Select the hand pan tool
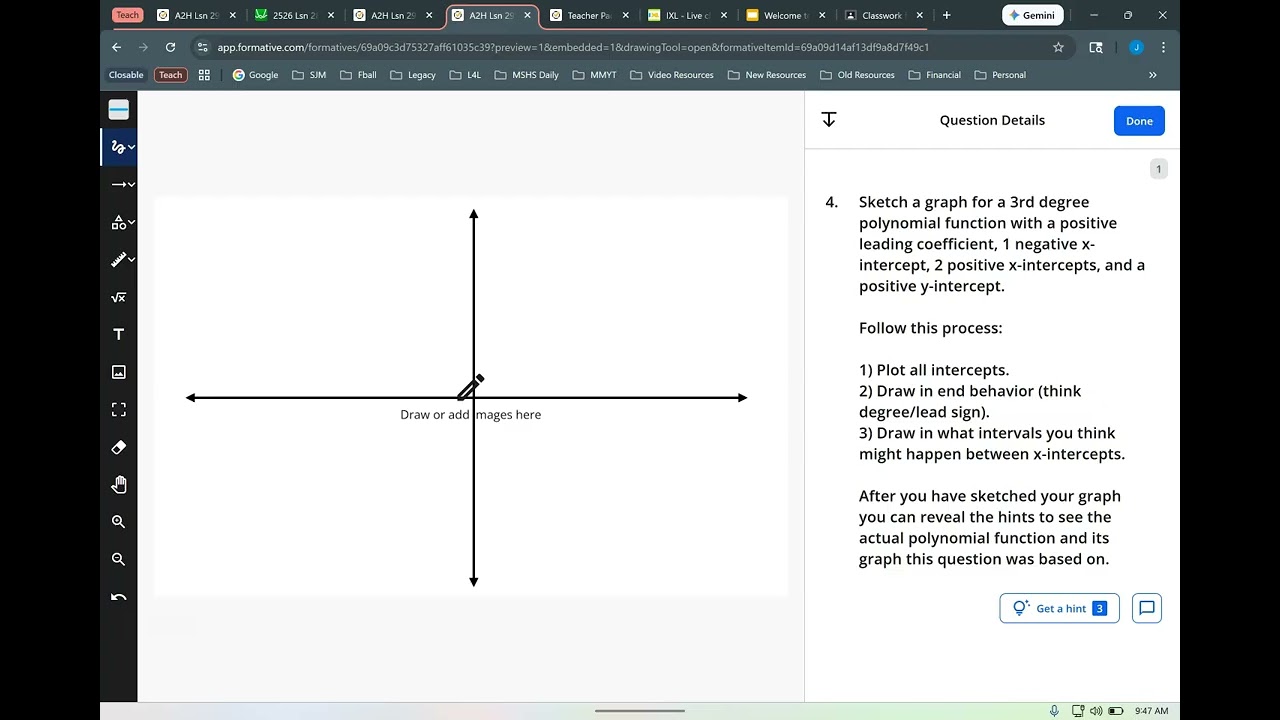 pos(118,484)
